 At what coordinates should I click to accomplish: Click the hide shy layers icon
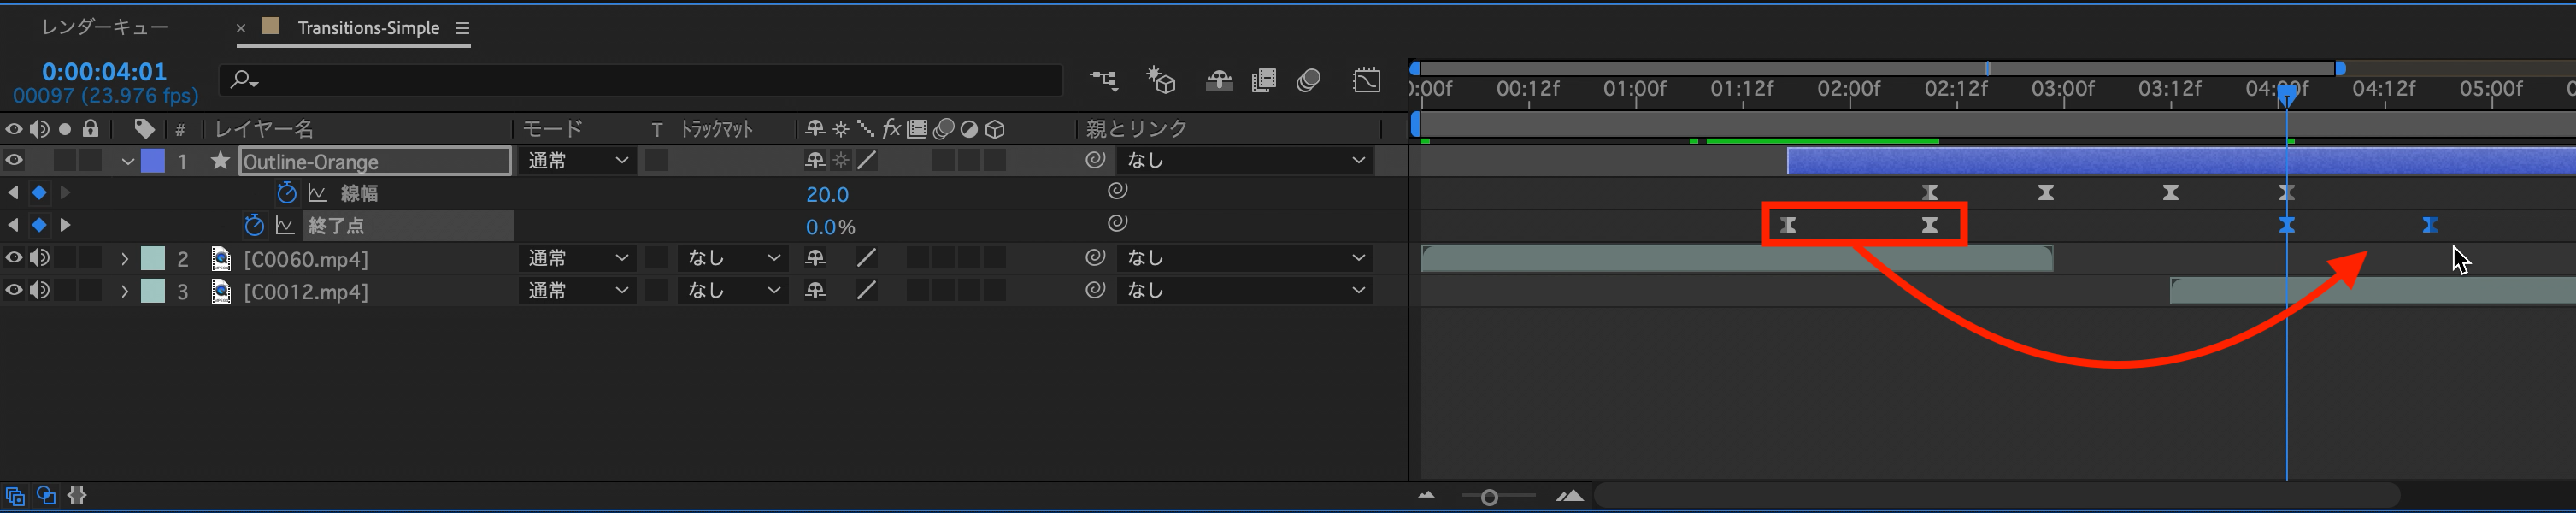point(1218,80)
